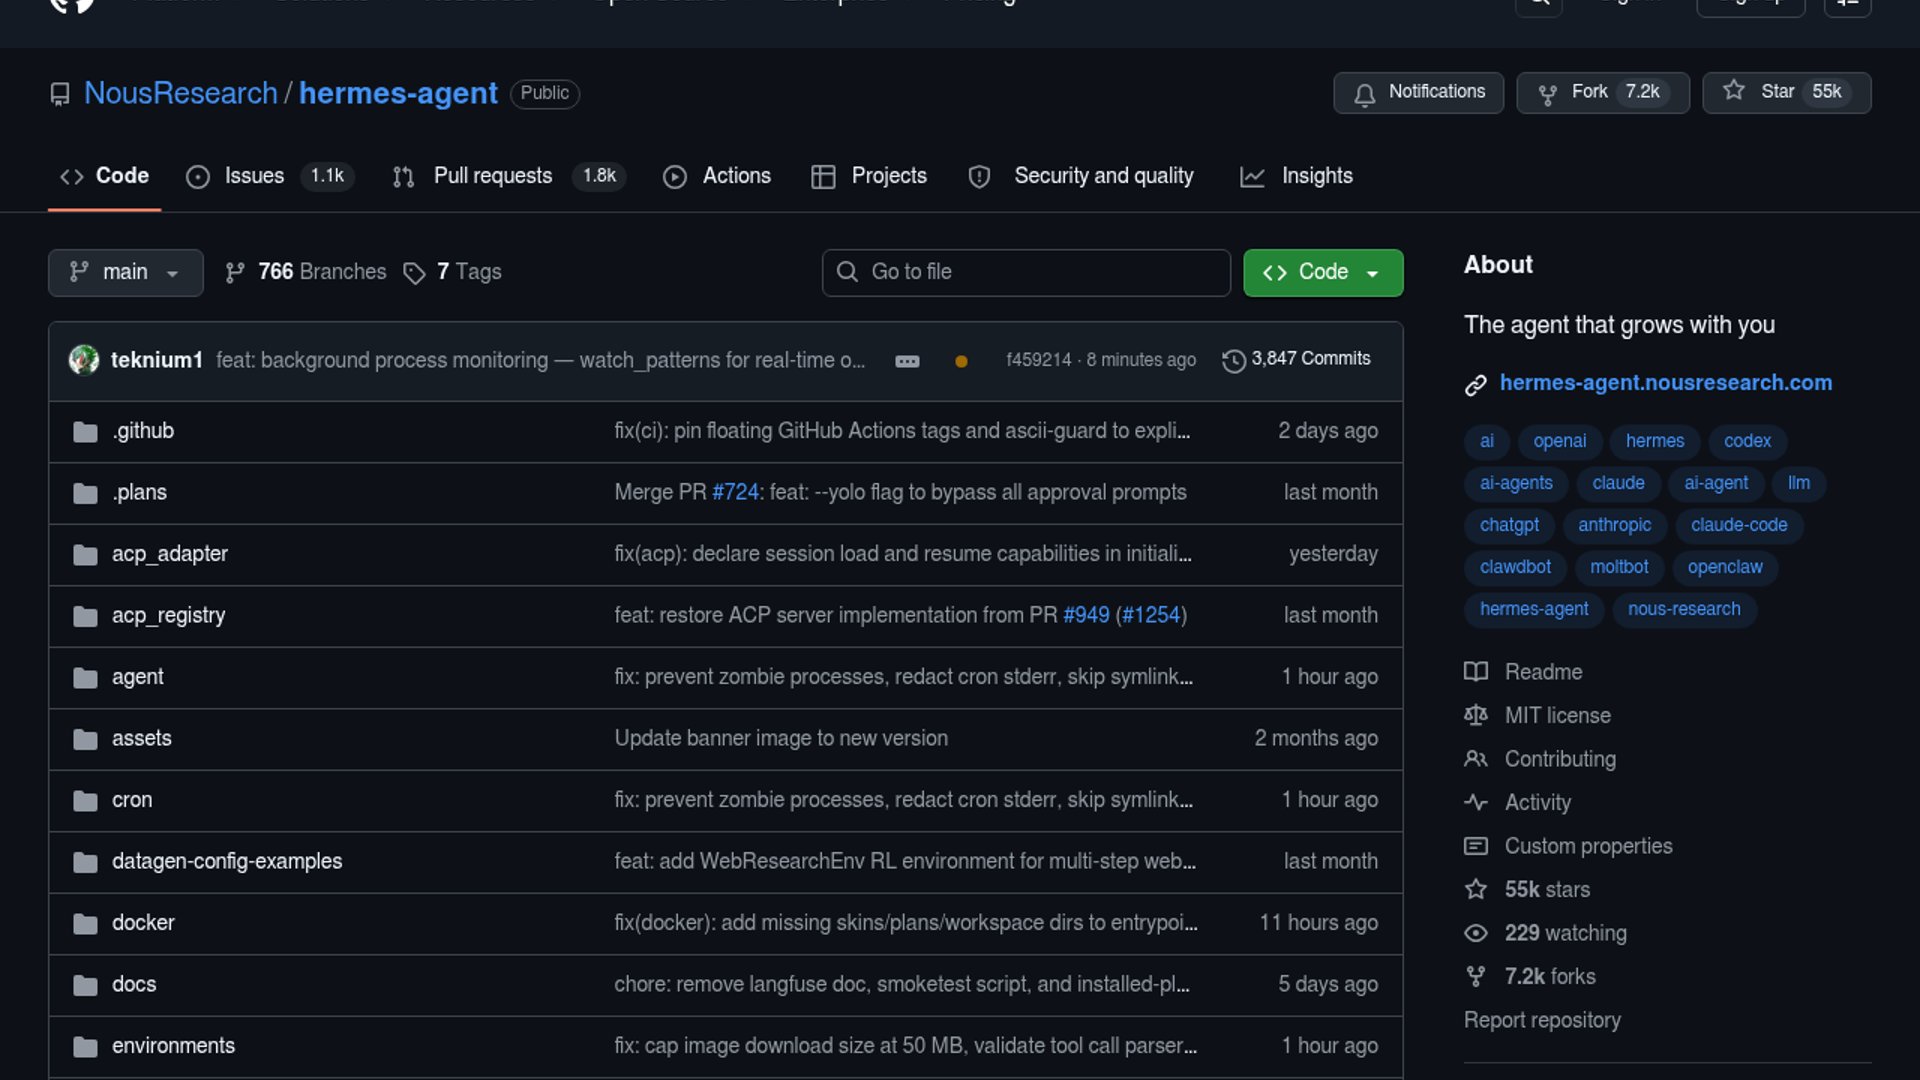Switch to the Pull requests tab
The width and height of the screenshot is (1920, 1080).
coord(491,175)
